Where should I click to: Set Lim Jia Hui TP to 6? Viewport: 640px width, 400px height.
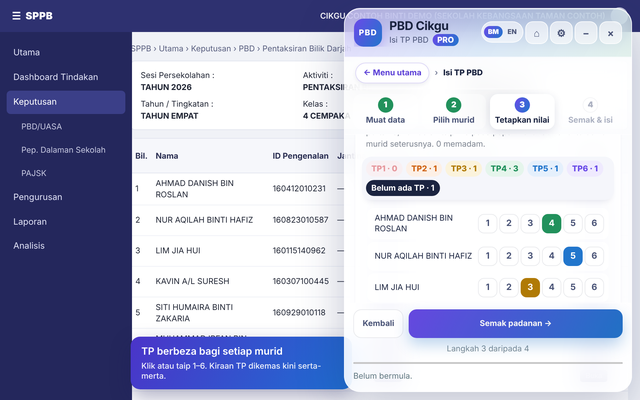coord(594,287)
